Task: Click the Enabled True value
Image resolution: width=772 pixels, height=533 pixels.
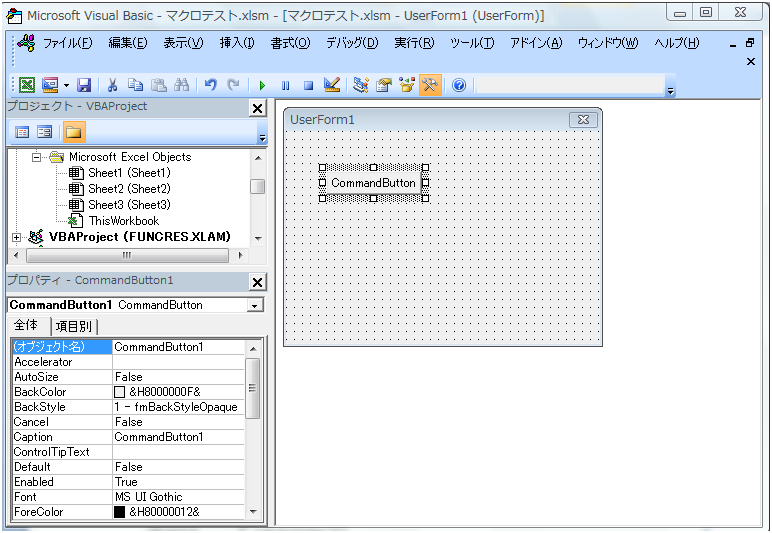Action: (x=178, y=482)
